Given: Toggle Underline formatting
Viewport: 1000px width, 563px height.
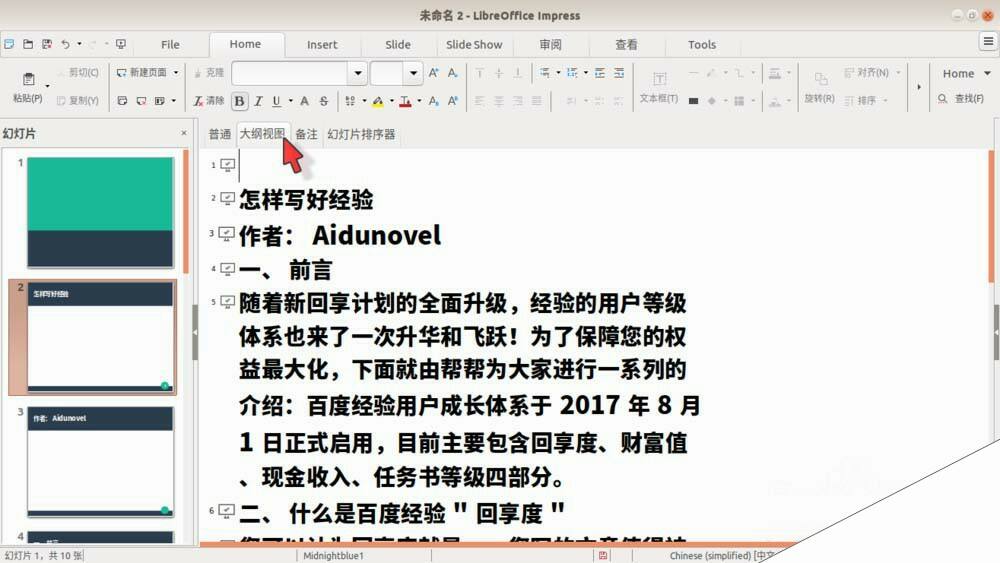Looking at the screenshot, I should click(x=276, y=101).
